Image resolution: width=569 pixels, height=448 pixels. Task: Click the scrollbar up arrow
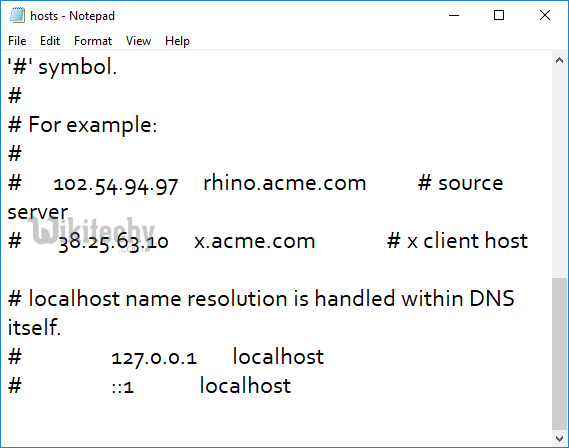[559, 61]
